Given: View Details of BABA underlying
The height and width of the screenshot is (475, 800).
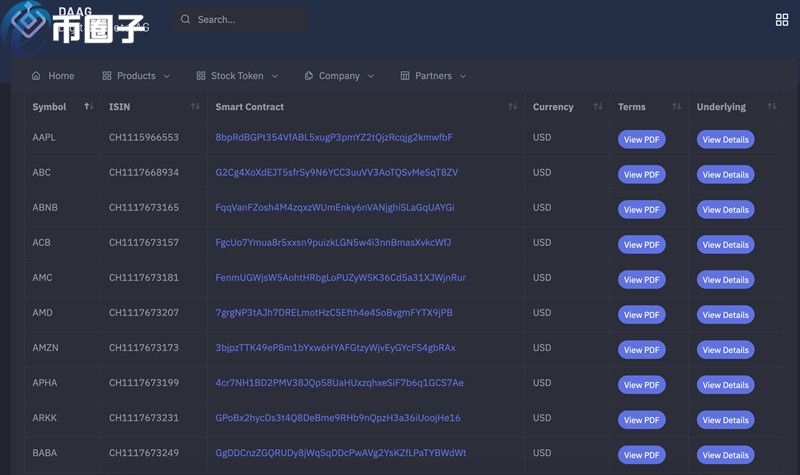Looking at the screenshot, I should click(x=725, y=455).
